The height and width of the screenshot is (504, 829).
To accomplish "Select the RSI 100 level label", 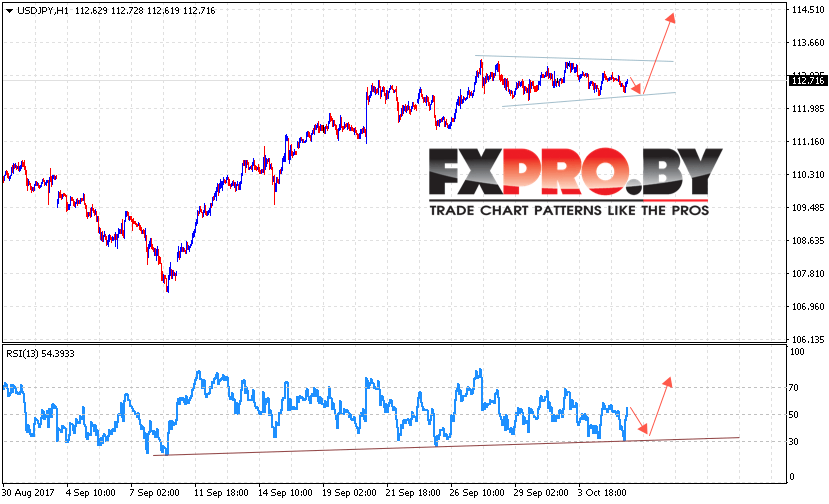I will (x=796, y=352).
